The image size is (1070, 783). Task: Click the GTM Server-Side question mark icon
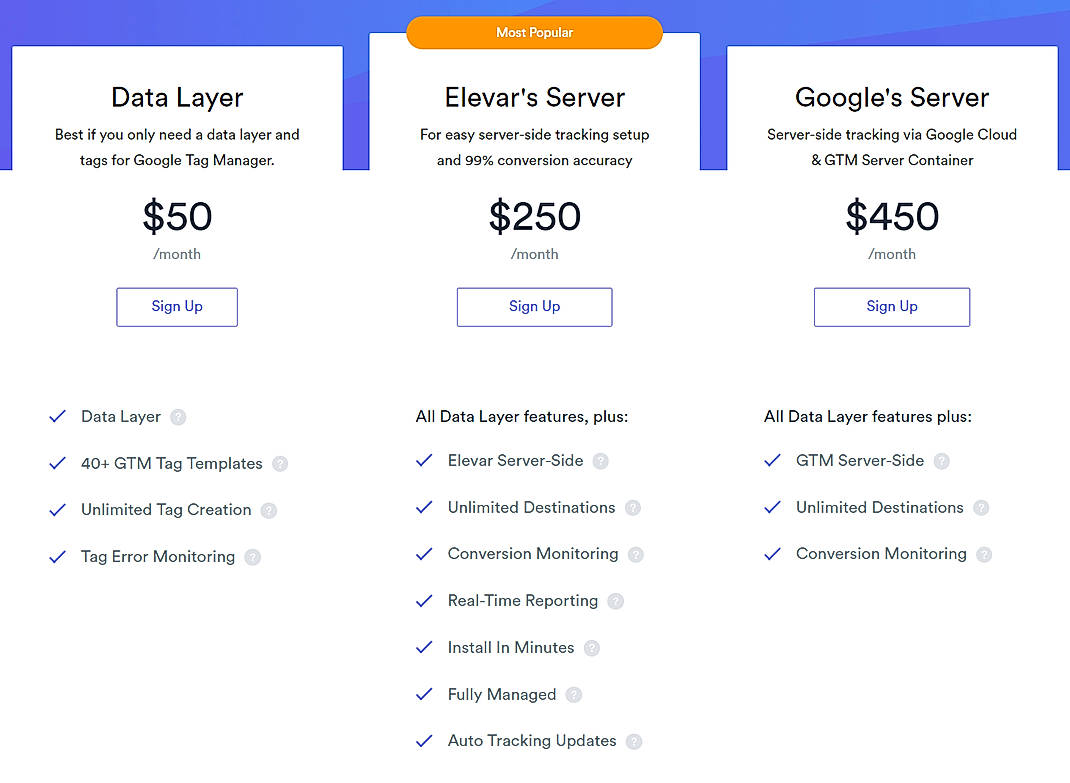941,461
